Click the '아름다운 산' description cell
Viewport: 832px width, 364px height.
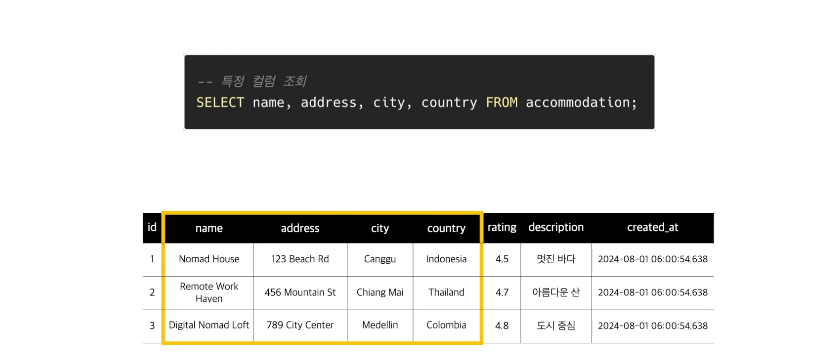coord(556,292)
